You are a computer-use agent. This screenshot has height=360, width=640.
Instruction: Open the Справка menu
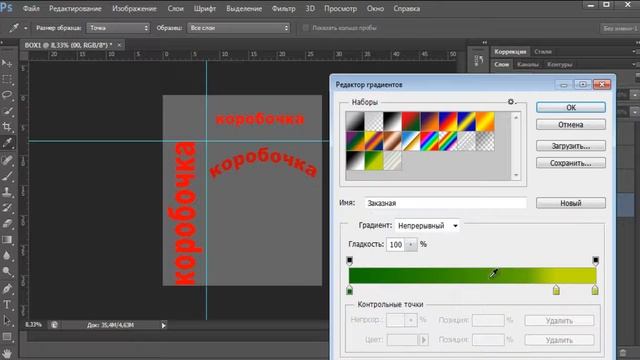[407, 9]
